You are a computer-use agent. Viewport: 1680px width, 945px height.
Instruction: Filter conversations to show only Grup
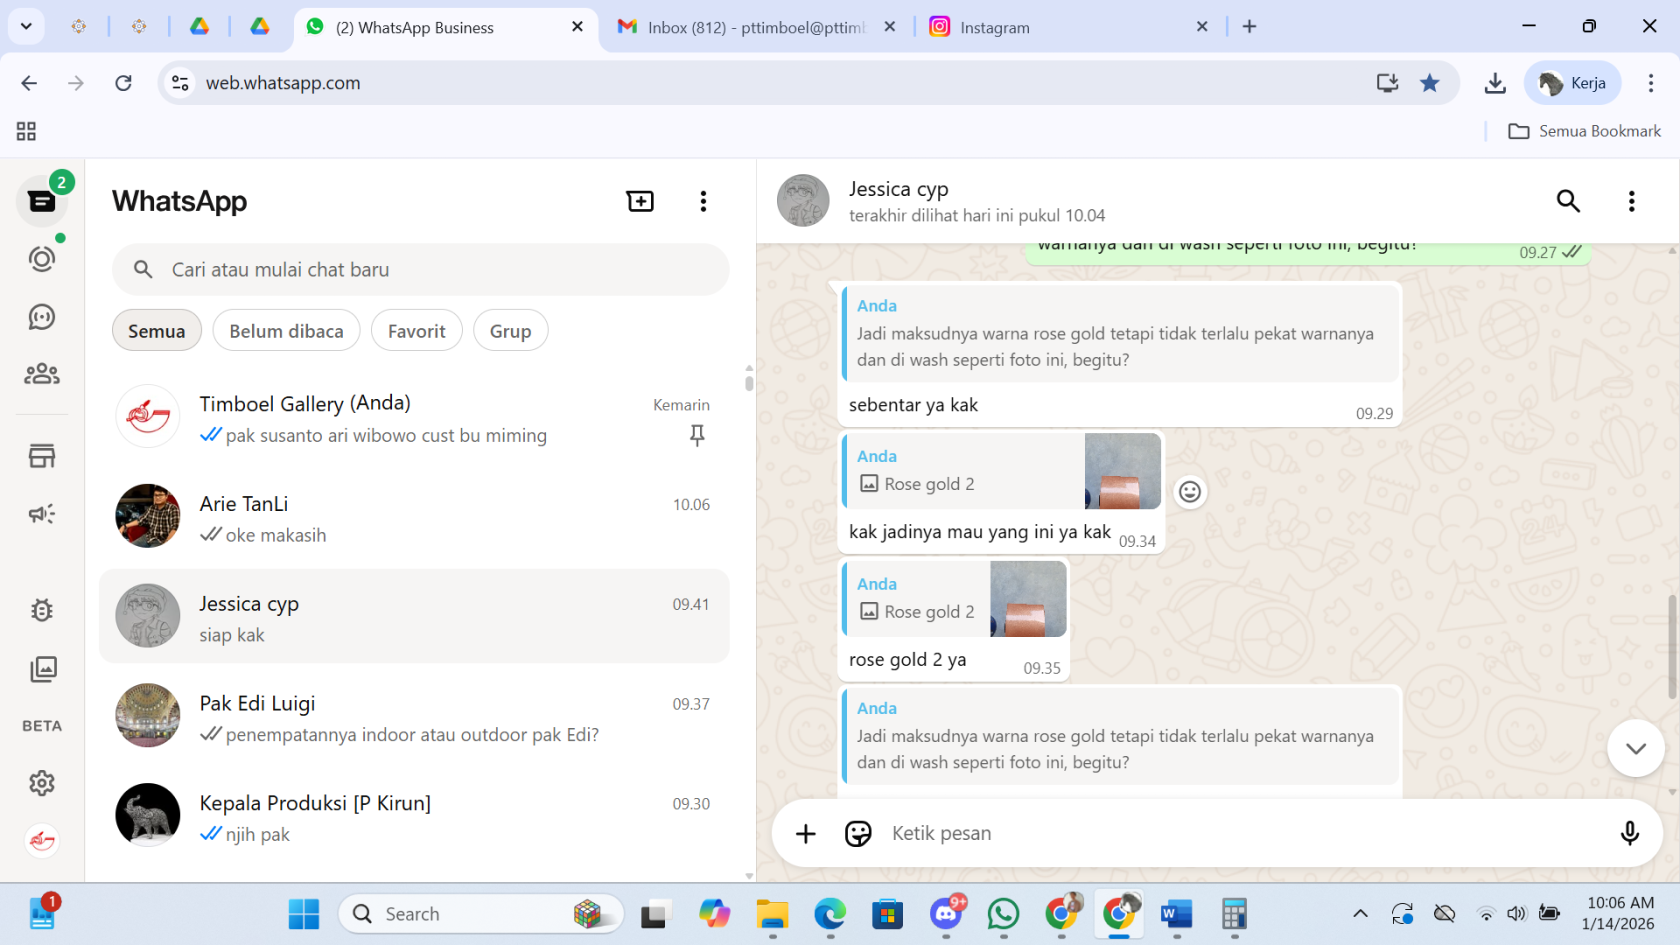pos(510,330)
